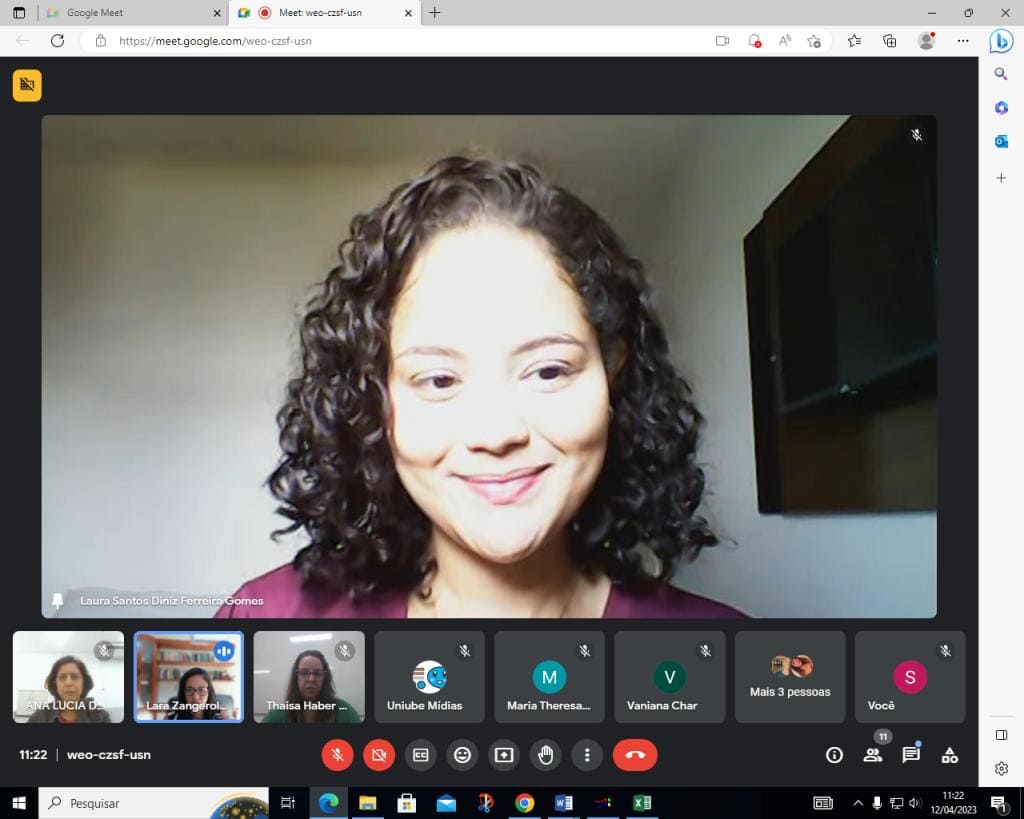Screen dimensions: 1024x819
Task: Open a new browser tab
Action: point(435,12)
